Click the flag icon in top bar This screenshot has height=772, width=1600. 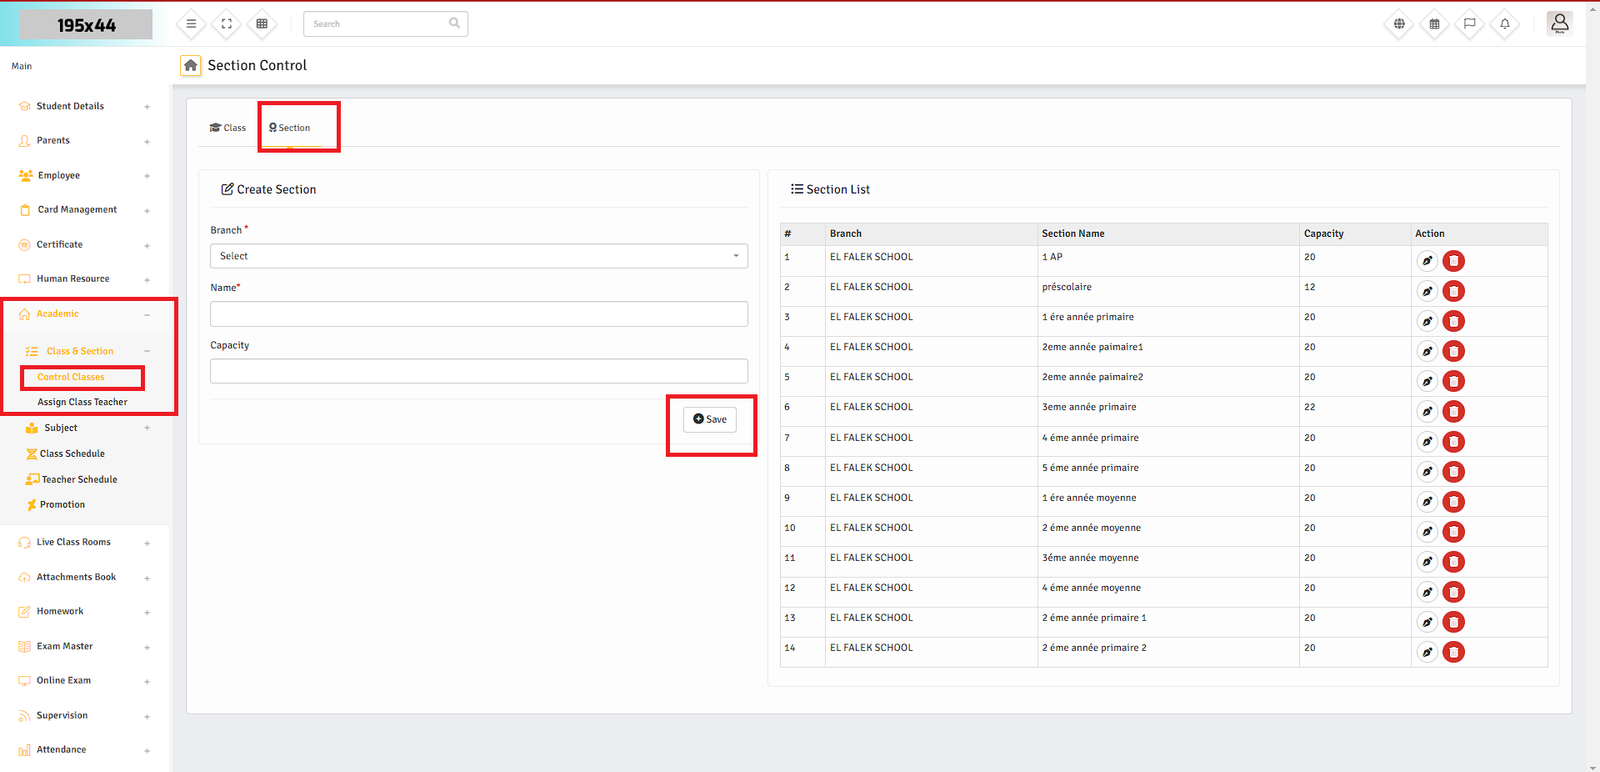(1469, 24)
